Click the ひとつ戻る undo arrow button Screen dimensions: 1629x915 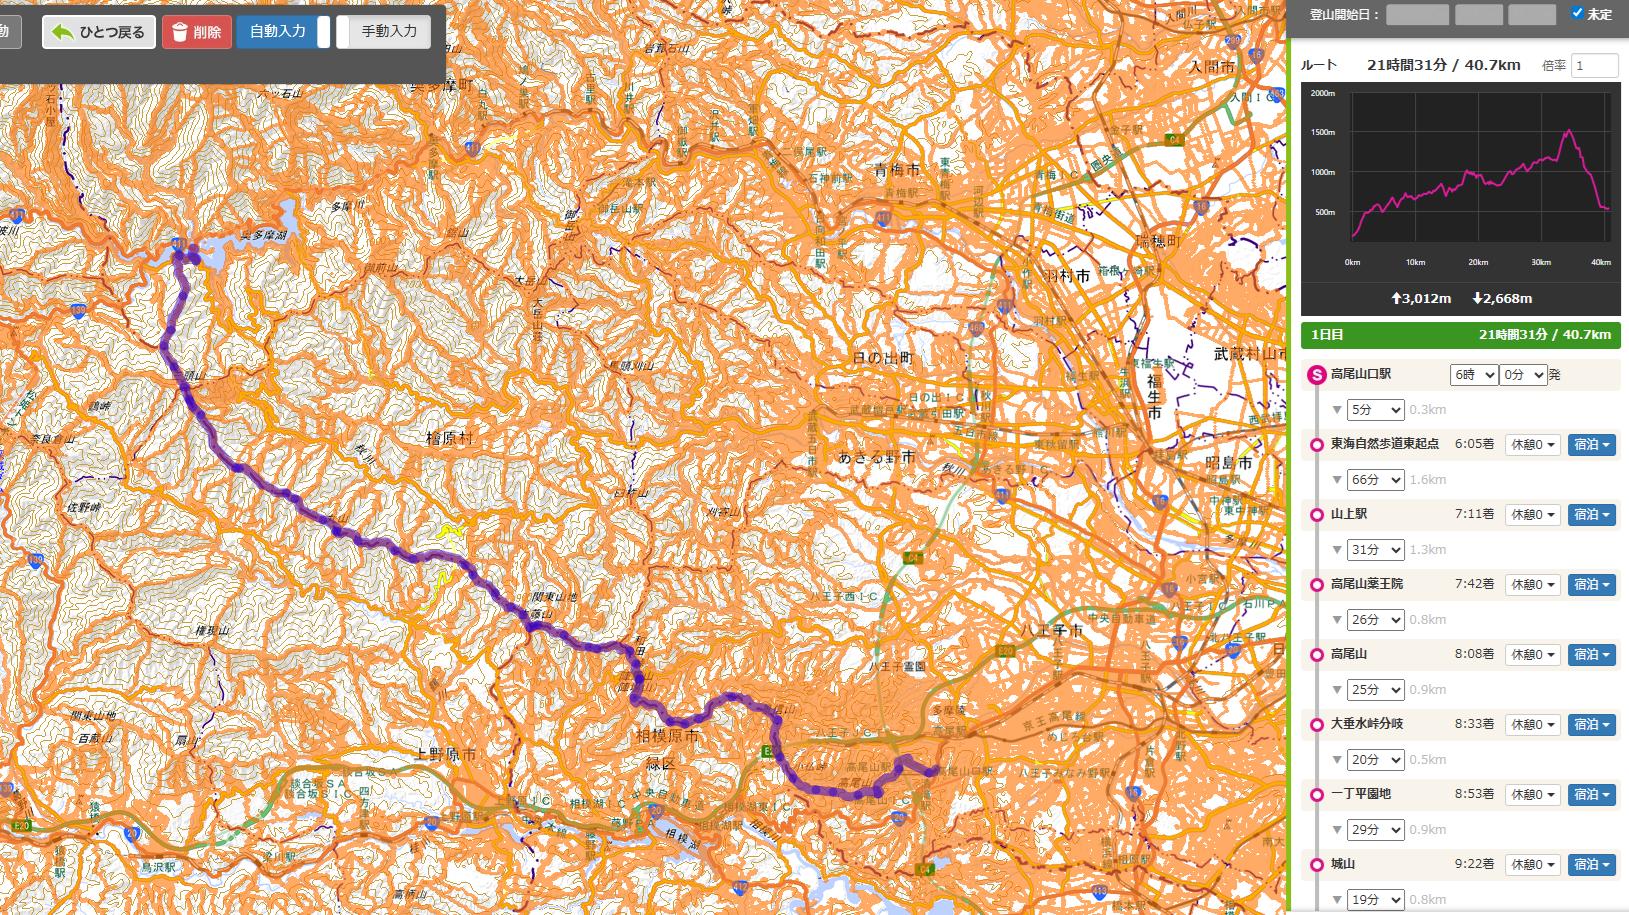99,32
